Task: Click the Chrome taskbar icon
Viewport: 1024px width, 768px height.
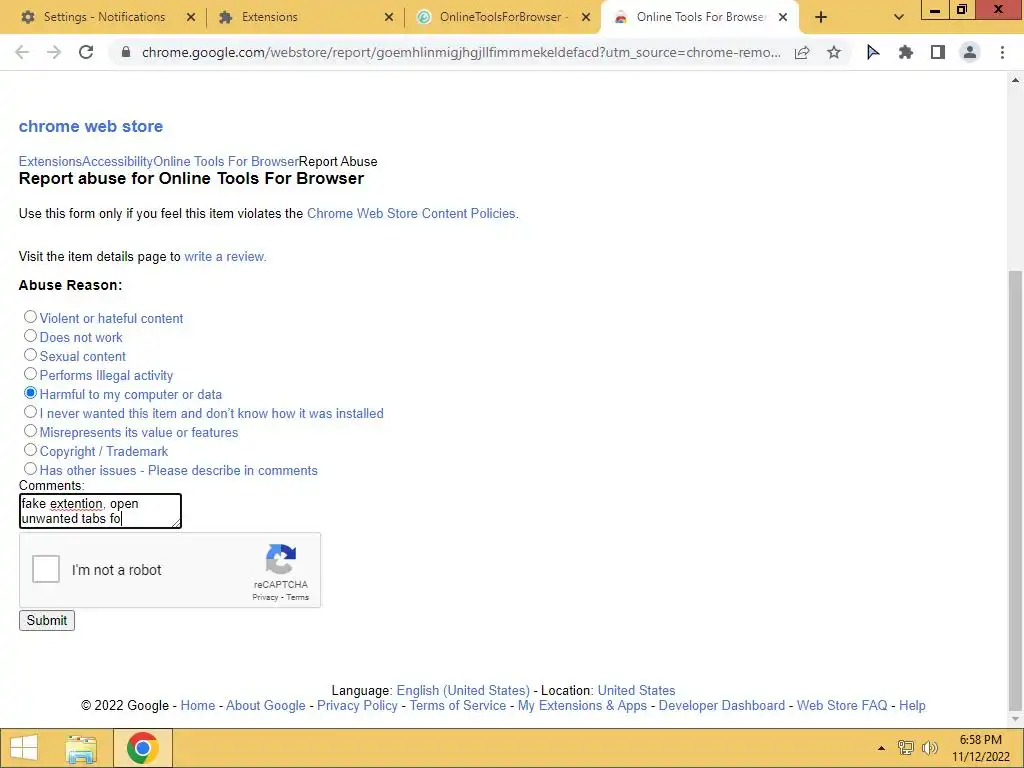Action: point(142,748)
